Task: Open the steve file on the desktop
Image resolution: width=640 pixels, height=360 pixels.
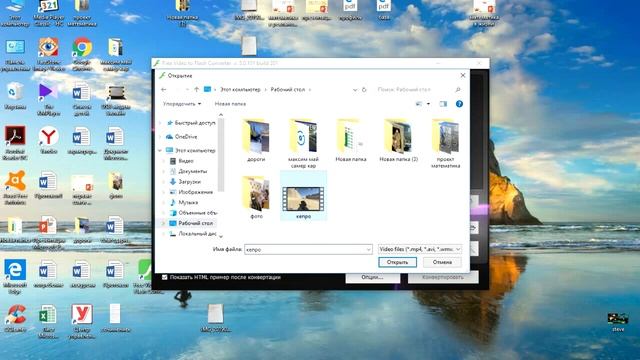Action: click(618, 322)
